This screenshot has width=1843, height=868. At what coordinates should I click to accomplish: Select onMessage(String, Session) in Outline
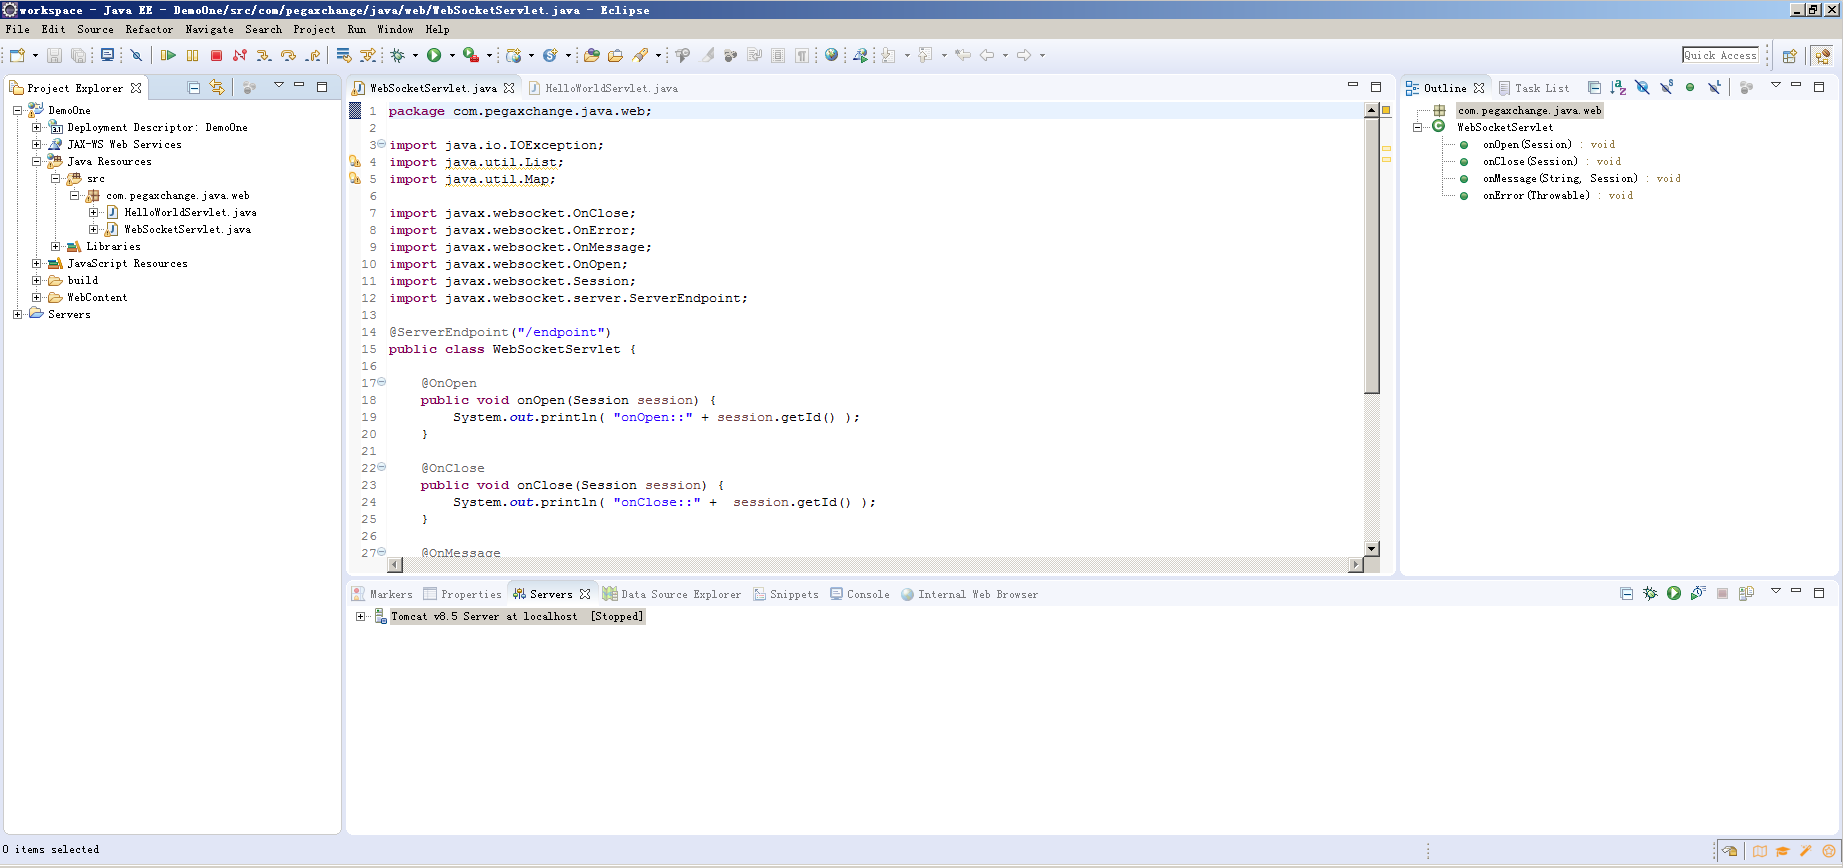pos(1560,178)
